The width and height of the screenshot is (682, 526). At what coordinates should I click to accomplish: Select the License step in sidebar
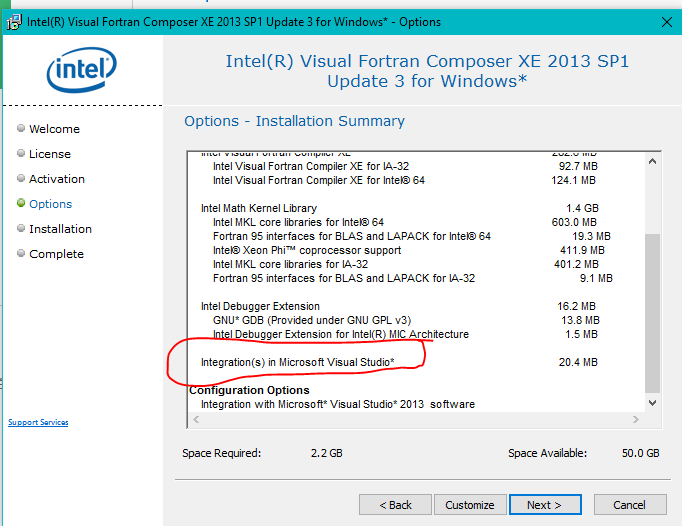(x=50, y=154)
